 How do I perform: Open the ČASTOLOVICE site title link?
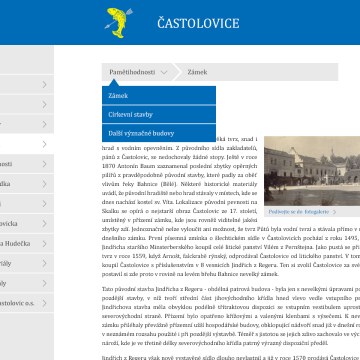(x=198, y=23)
